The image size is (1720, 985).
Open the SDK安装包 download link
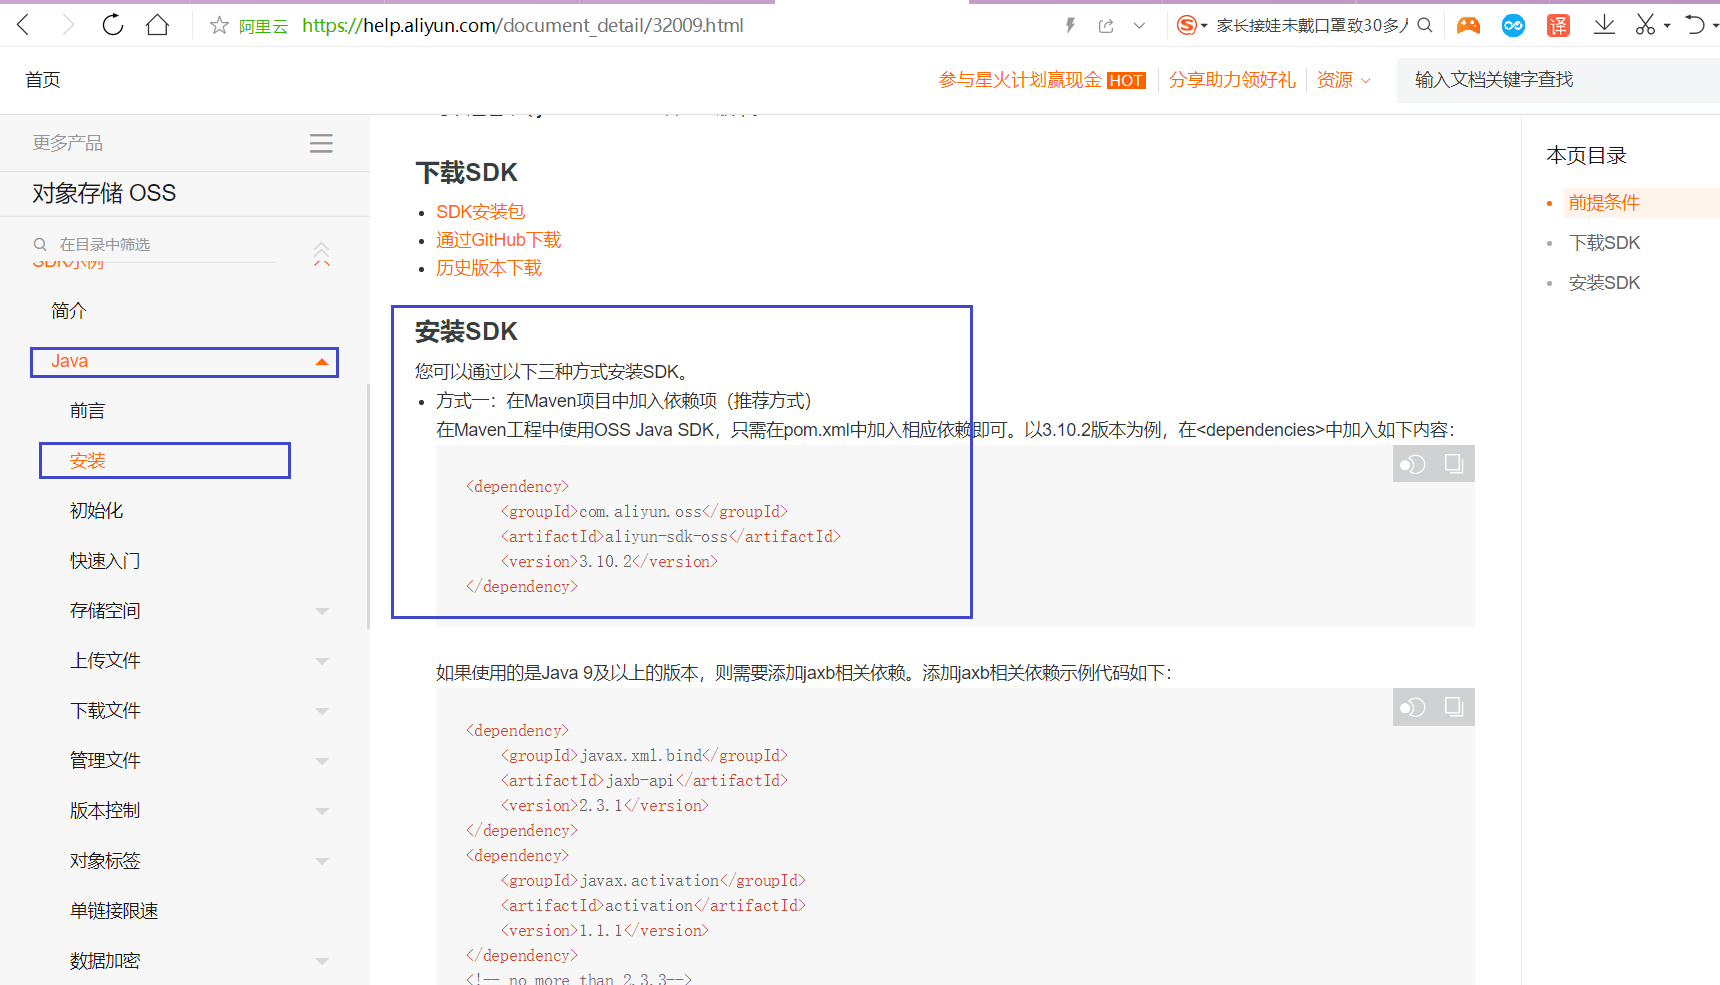480,212
